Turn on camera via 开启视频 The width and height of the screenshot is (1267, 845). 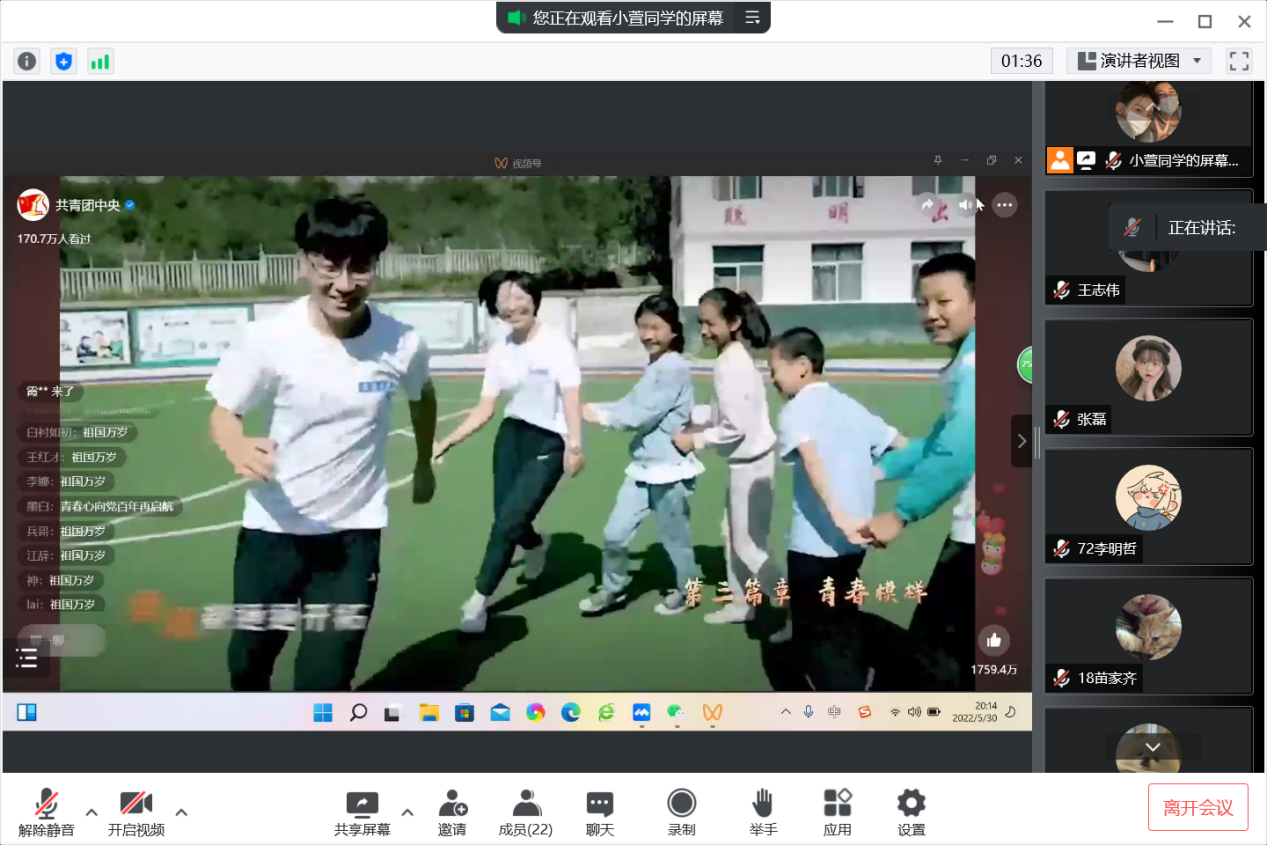tap(136, 812)
